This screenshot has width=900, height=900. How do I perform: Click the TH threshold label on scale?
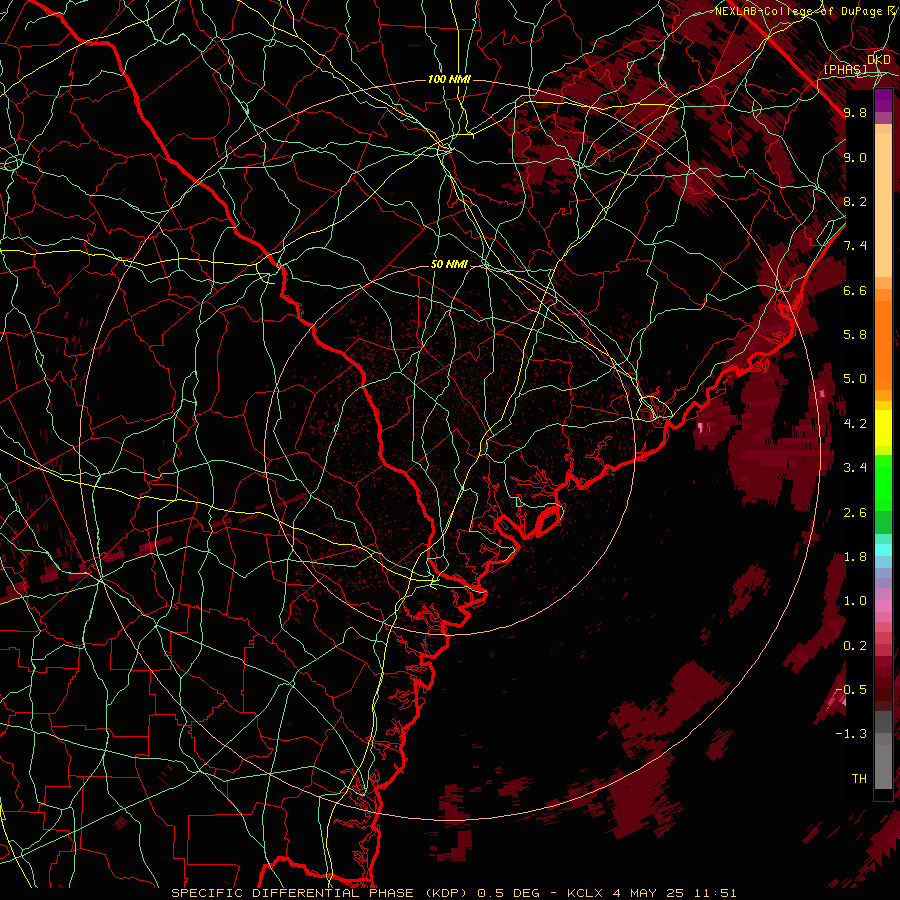point(859,779)
